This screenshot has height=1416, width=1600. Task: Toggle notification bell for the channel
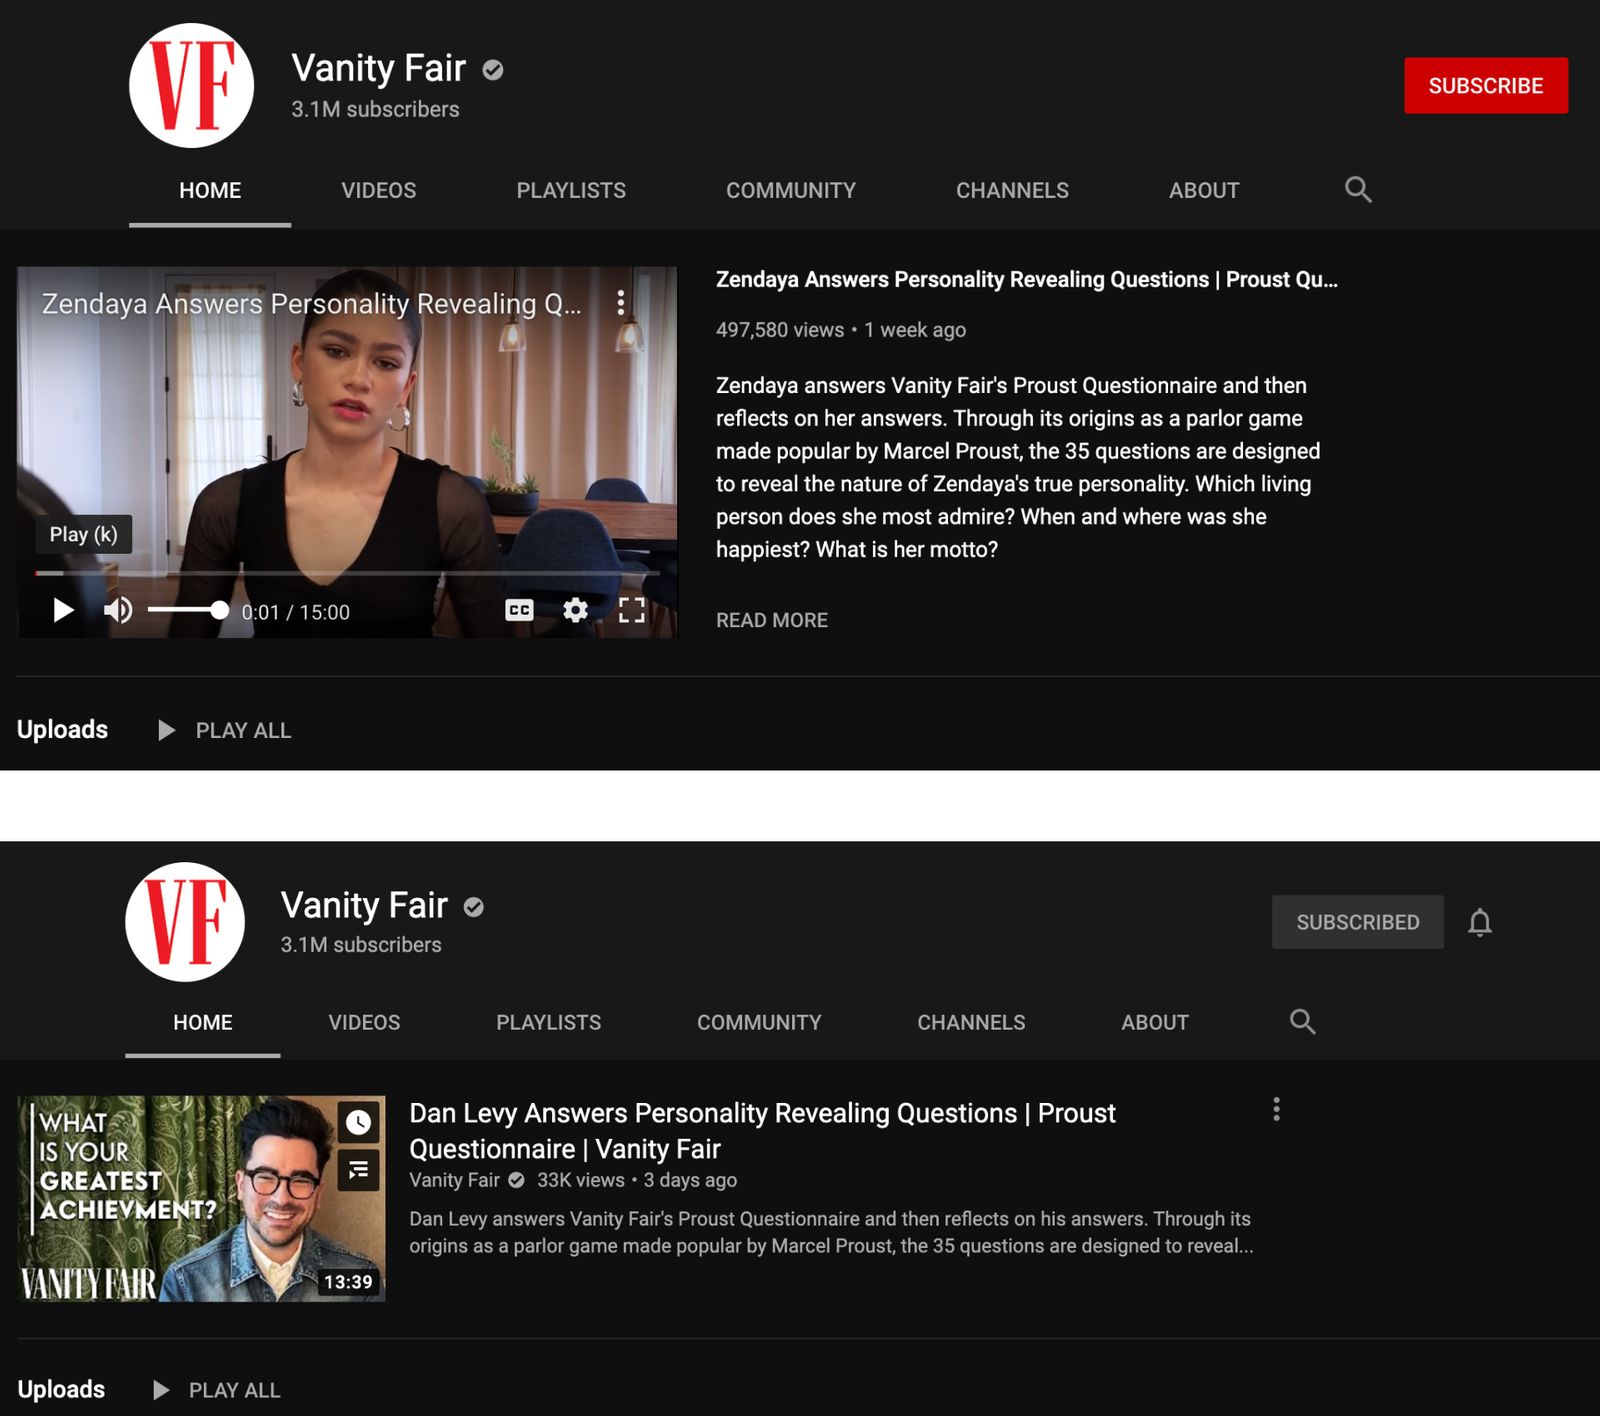(1480, 921)
